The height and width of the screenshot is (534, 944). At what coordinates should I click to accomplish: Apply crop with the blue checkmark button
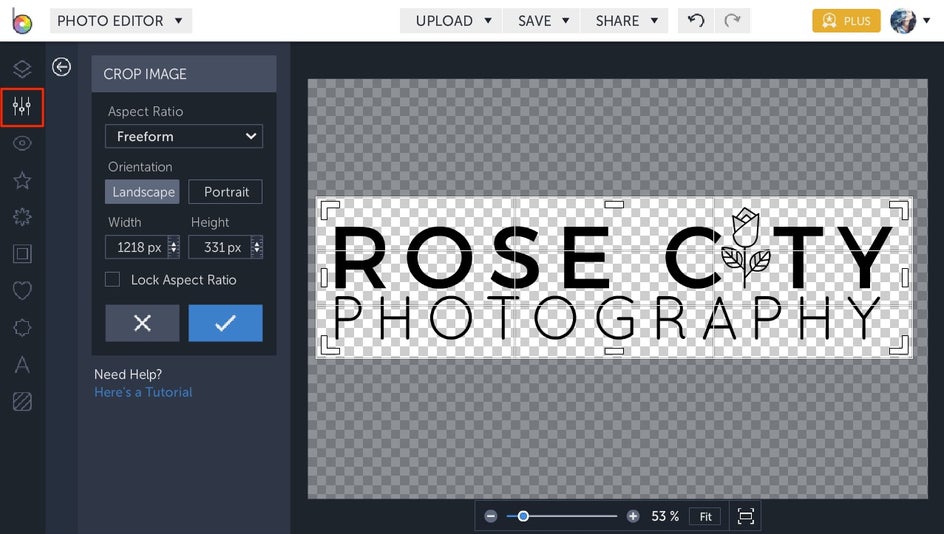click(225, 323)
